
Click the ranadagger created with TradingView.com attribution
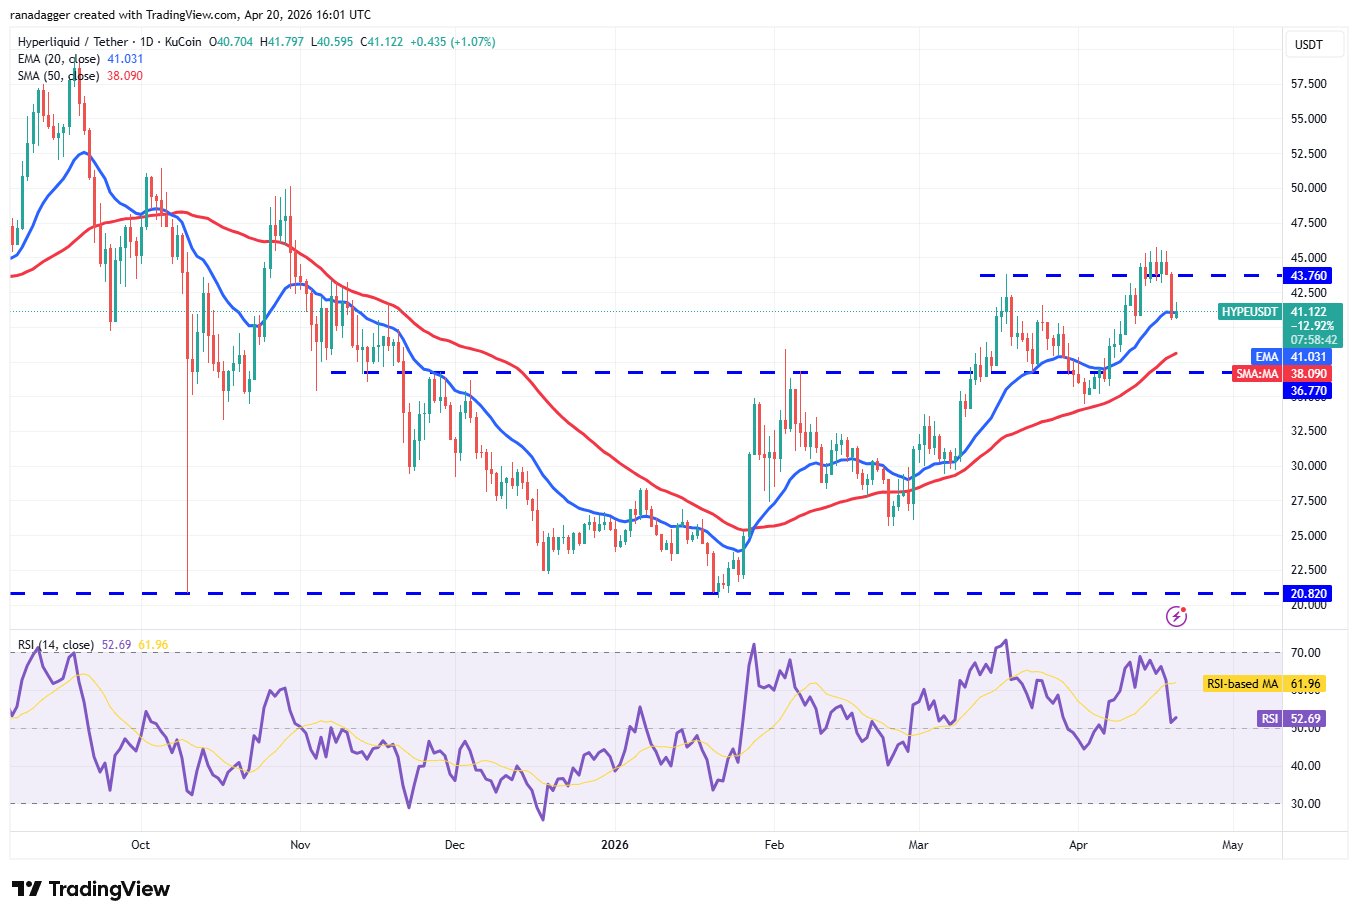tap(192, 15)
